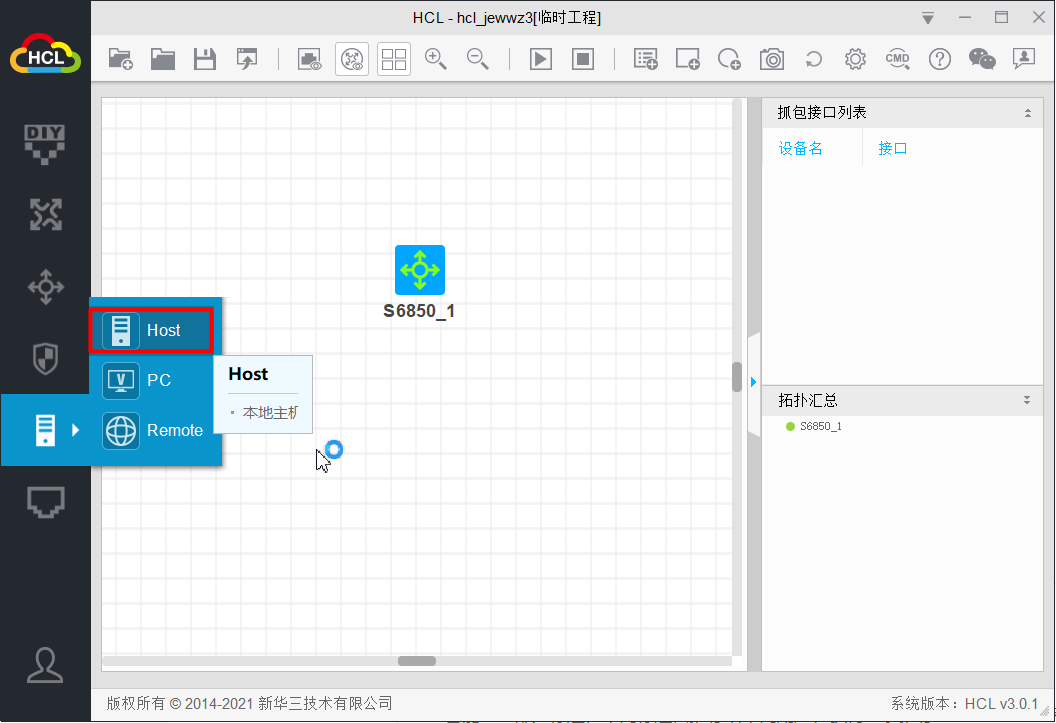
Task: Open the DIY device sidebar category
Action: point(45,143)
